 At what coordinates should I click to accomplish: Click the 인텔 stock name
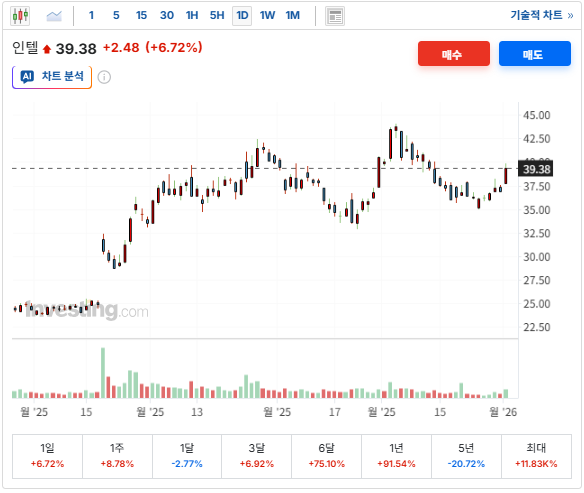pos(25,48)
